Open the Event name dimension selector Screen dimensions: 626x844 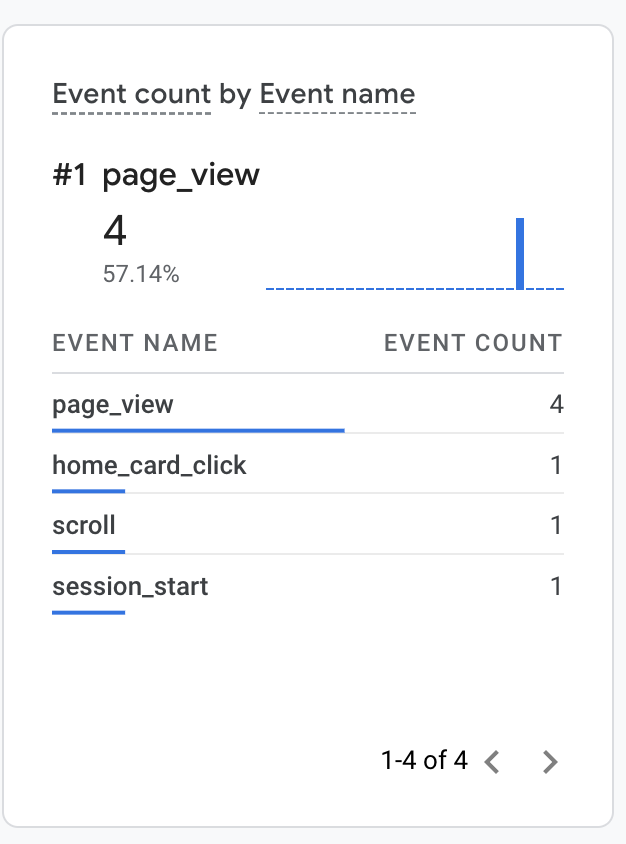[x=337, y=95]
